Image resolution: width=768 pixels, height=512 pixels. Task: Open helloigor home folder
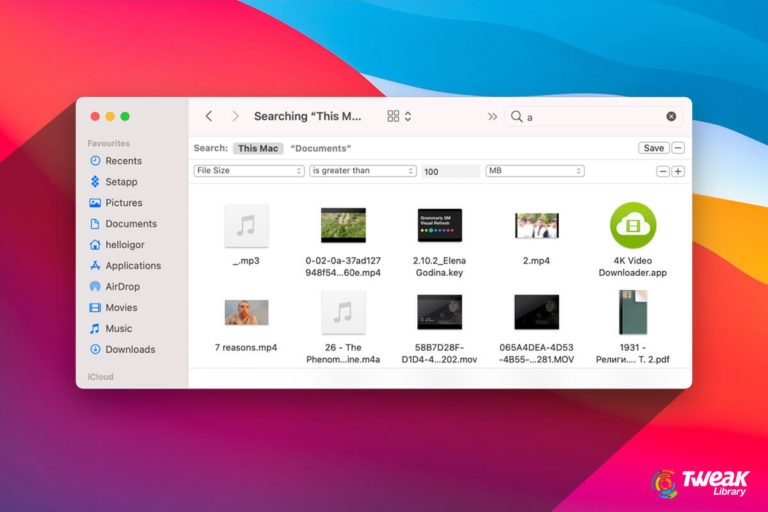point(117,244)
